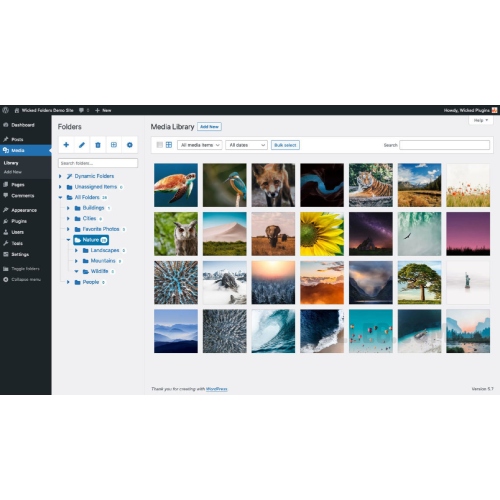This screenshot has height=500, width=500.
Task: Click the comments bubble icon in admin bar
Action: (81, 110)
